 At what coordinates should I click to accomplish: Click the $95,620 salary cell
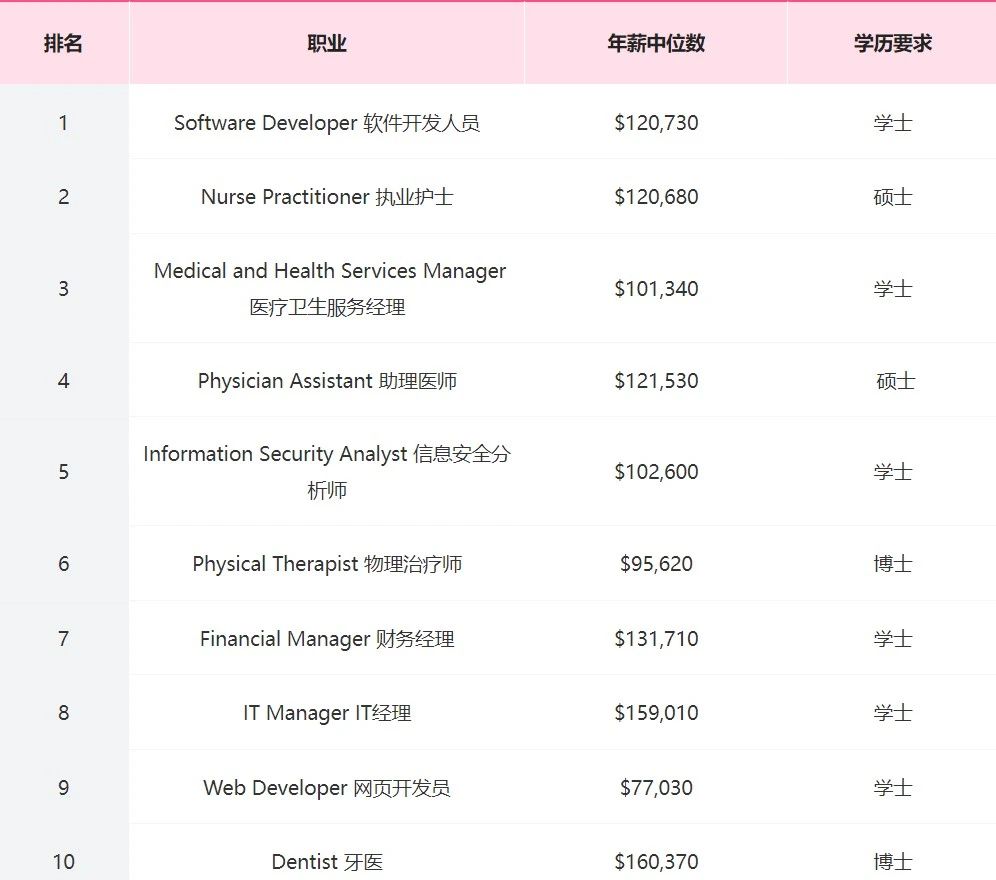coord(656,564)
